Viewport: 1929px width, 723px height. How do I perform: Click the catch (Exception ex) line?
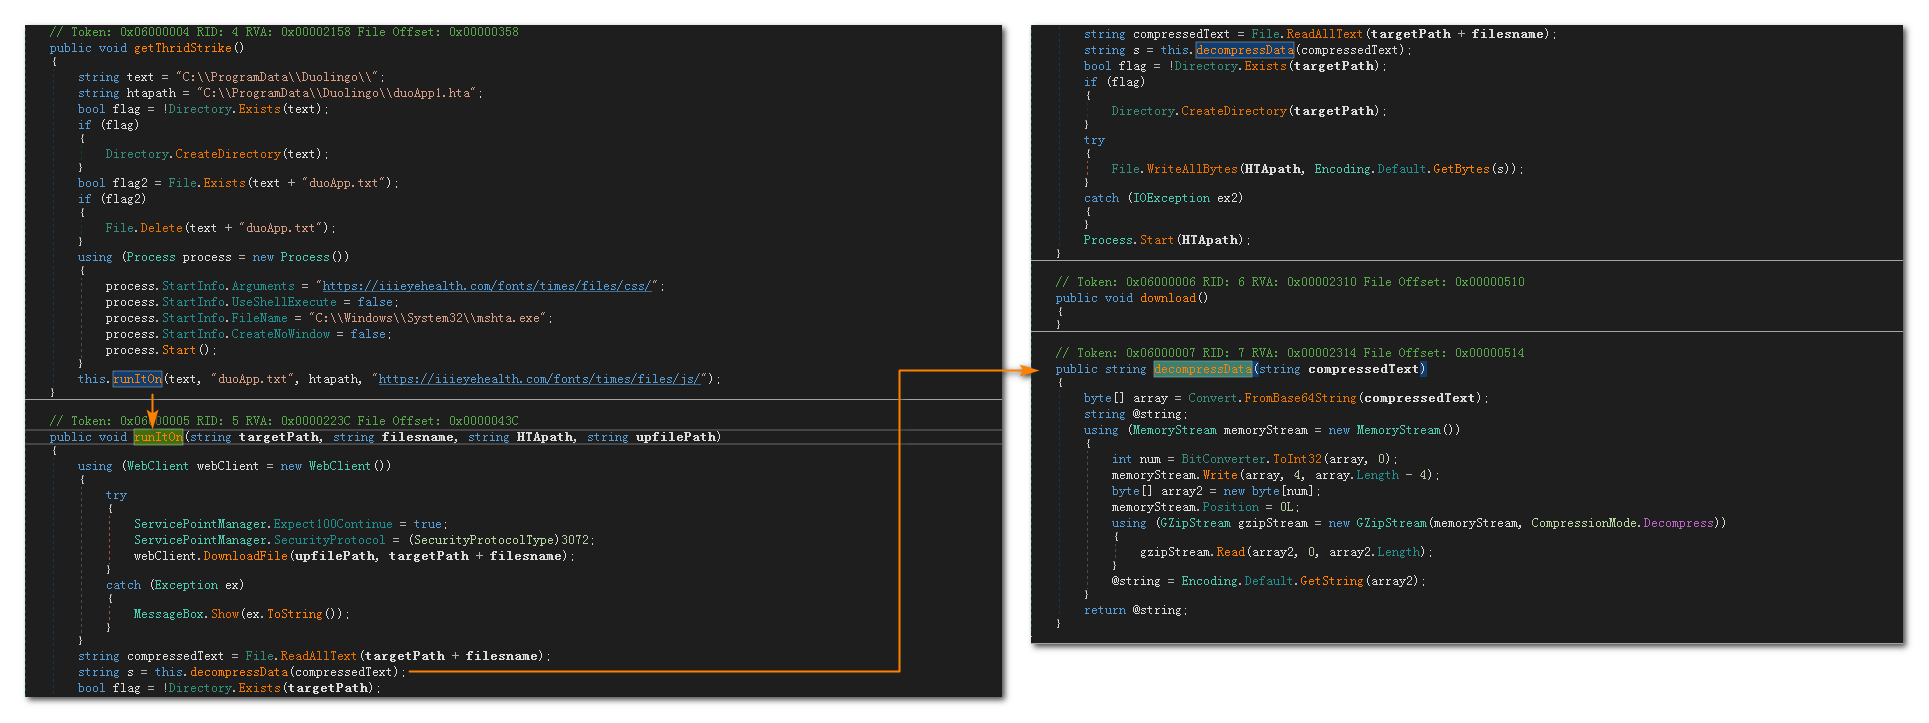(175, 585)
